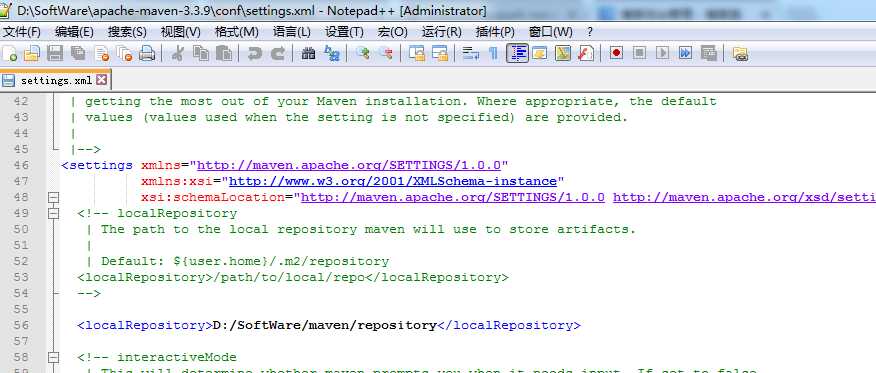Toggle word wrap
876x373 pixels.
pyautogui.click(x=471, y=54)
